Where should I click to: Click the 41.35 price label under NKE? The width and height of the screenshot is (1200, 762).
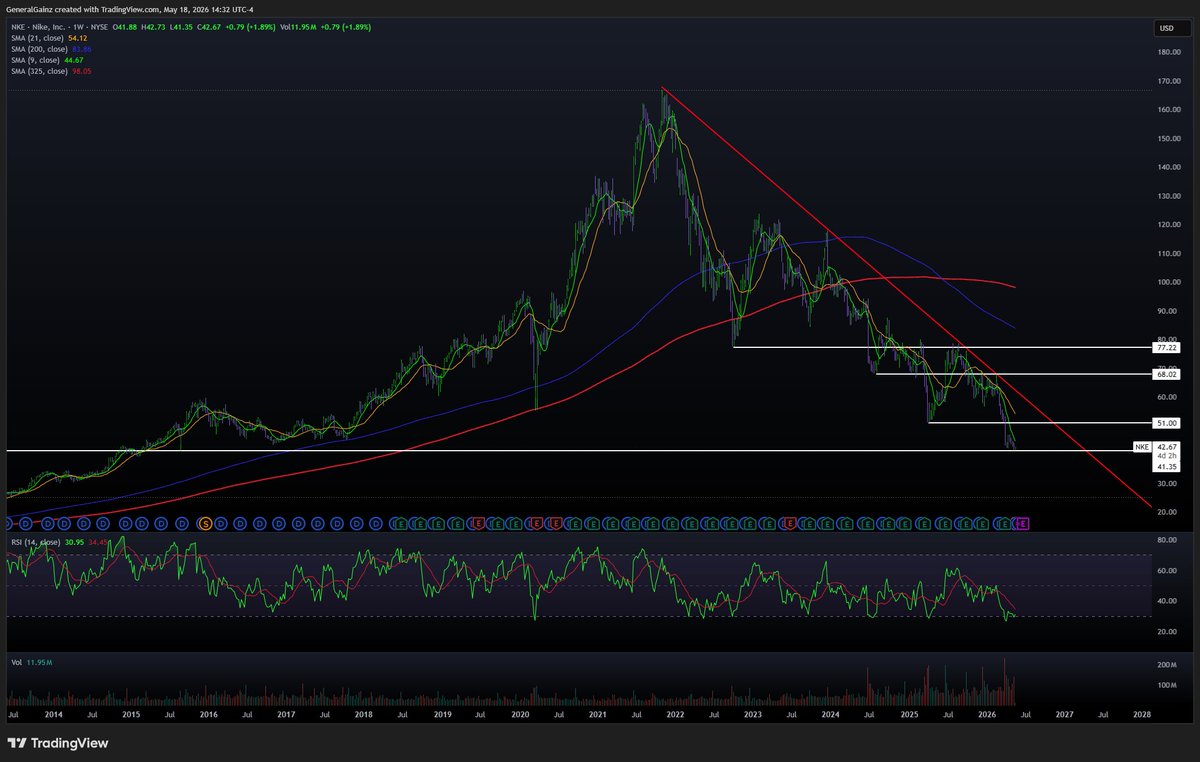1164,466
